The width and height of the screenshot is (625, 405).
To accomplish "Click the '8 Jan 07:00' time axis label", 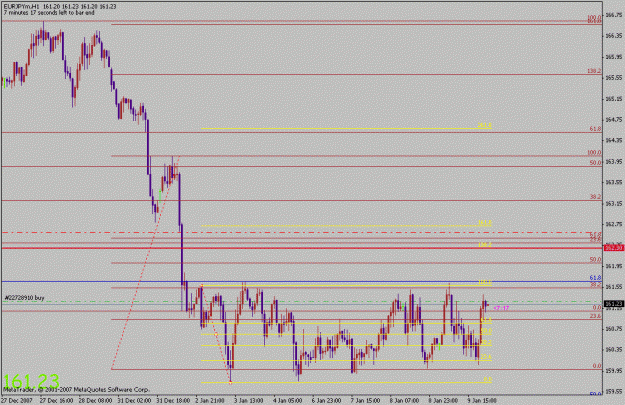I will click(x=404, y=400).
